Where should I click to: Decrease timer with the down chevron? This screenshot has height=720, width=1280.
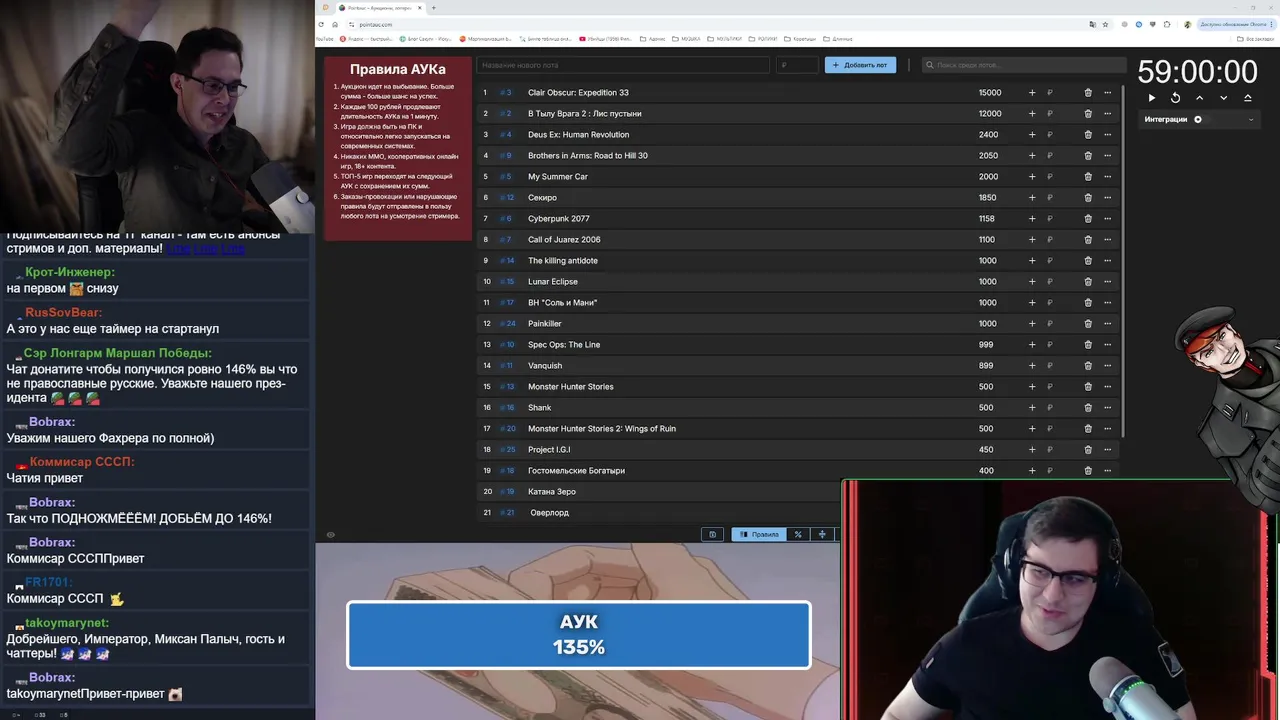pos(1223,98)
